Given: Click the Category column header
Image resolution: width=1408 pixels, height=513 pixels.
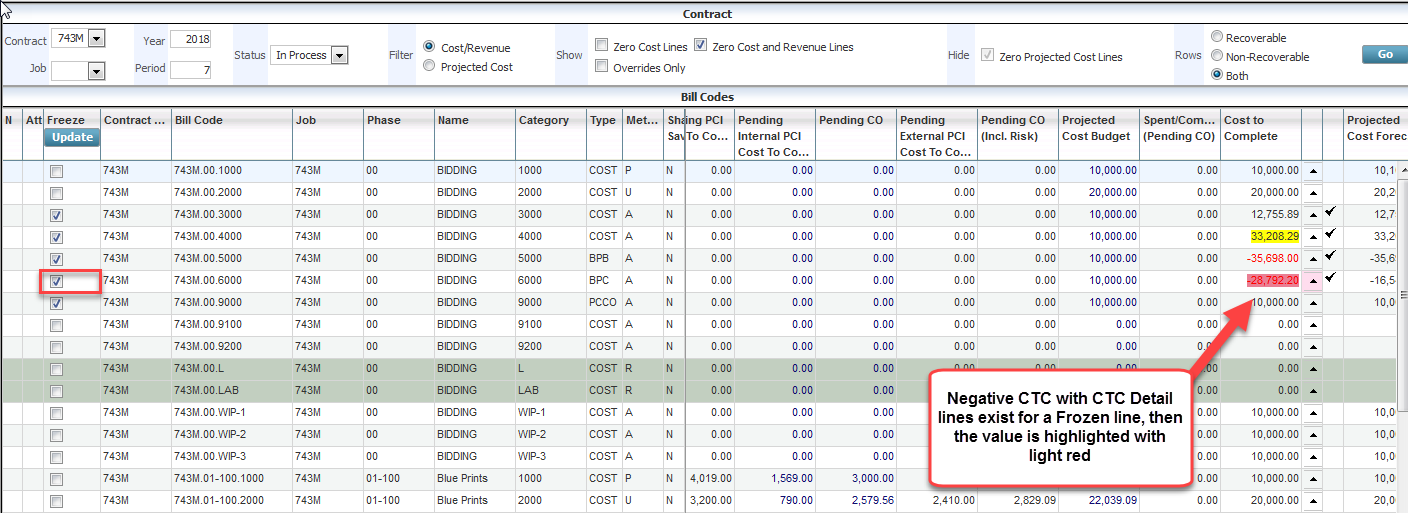Looking at the screenshot, I should pos(543,120).
